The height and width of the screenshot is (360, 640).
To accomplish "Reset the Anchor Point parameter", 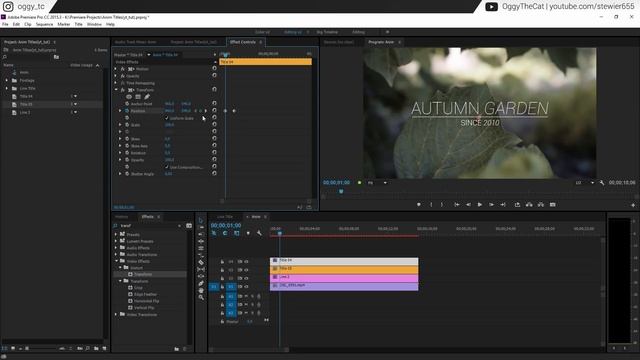I will pos(214,104).
